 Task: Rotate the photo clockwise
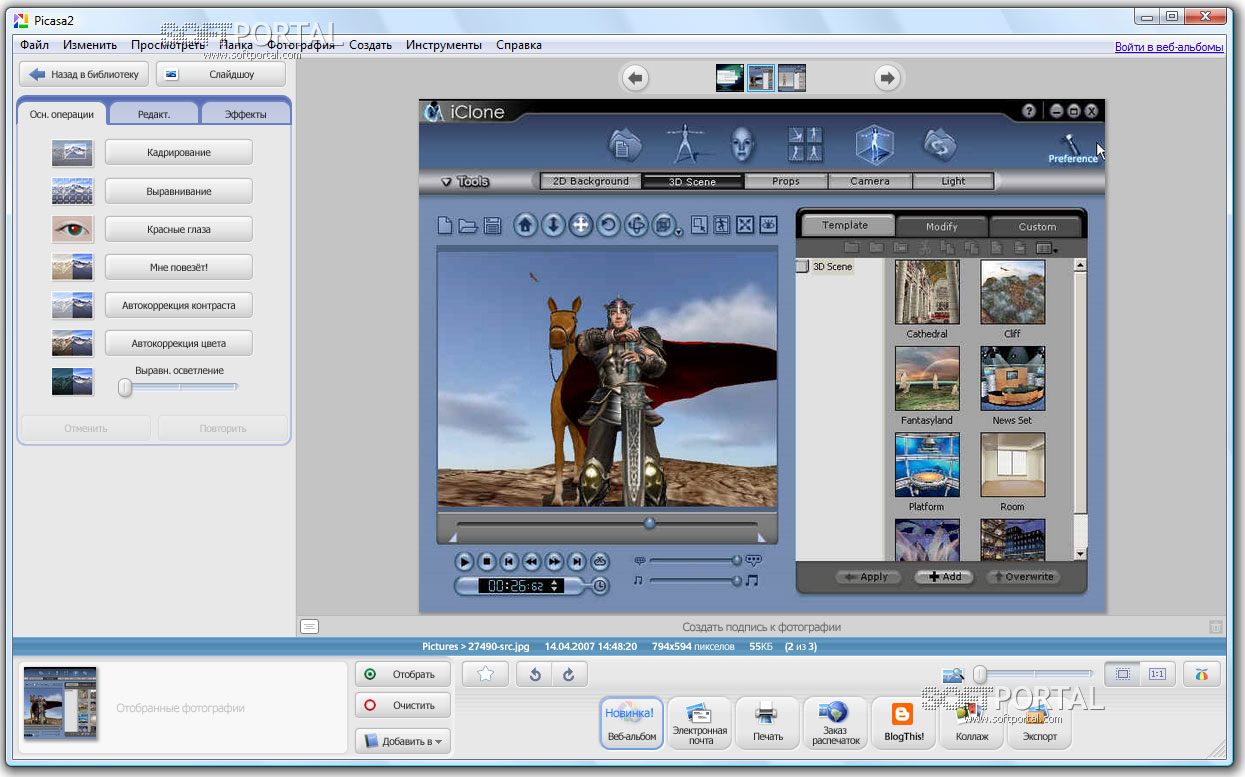click(x=569, y=675)
